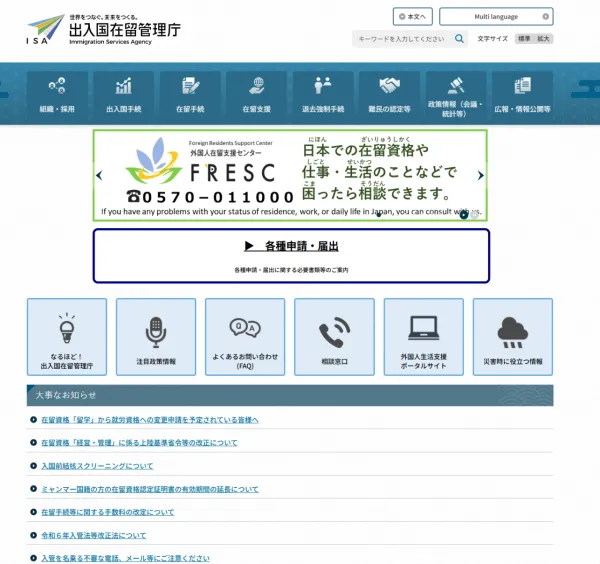The width and height of the screenshot is (600, 564).
Task: Open 相談窓口 telephone tile
Action: point(334,336)
